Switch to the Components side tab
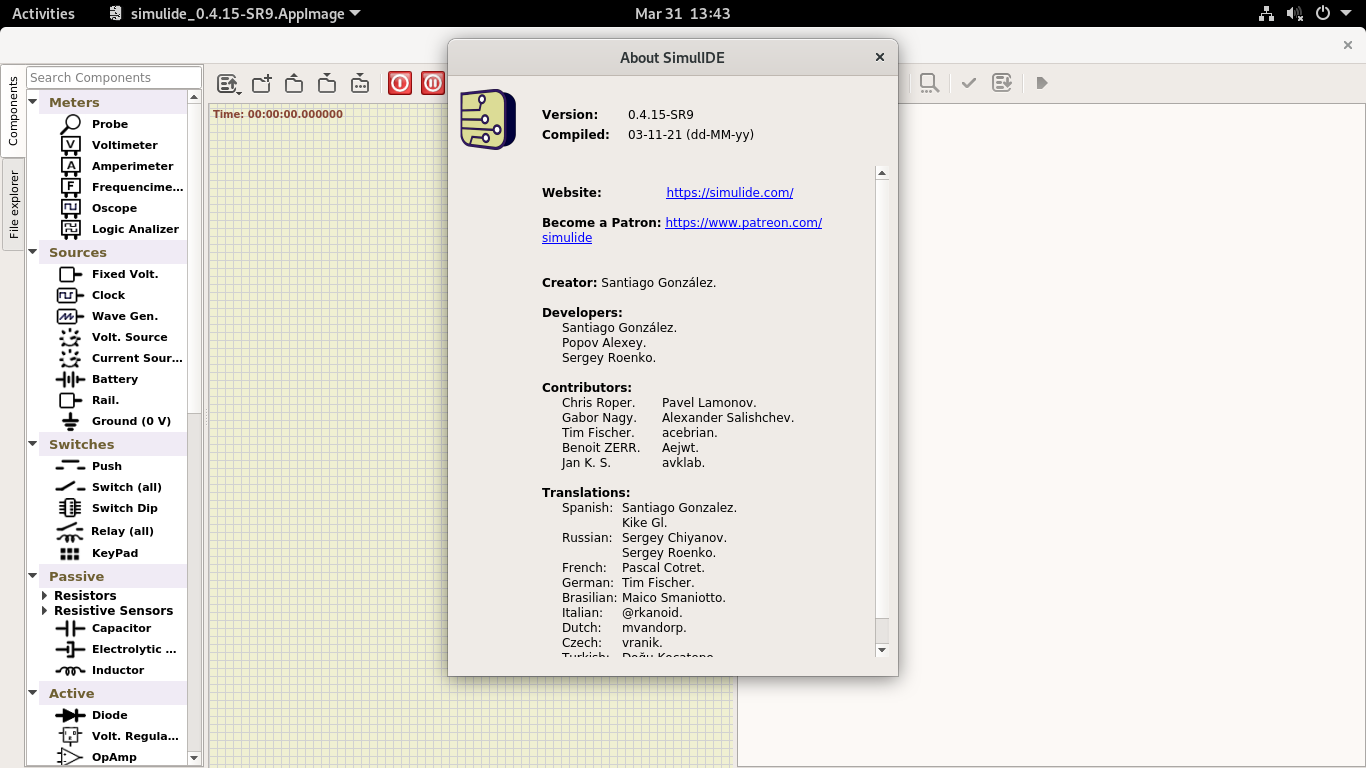 [x=14, y=110]
